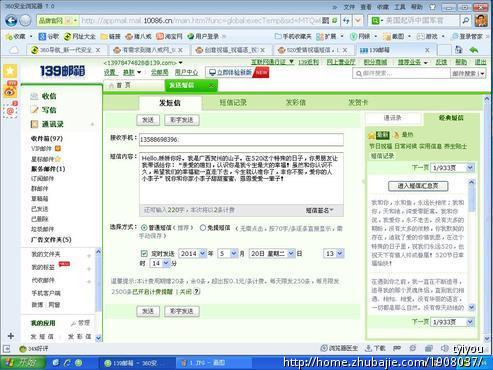Close the 发送短信 tab with its x
Screen dimensions: 493x370
click(x=211, y=86)
